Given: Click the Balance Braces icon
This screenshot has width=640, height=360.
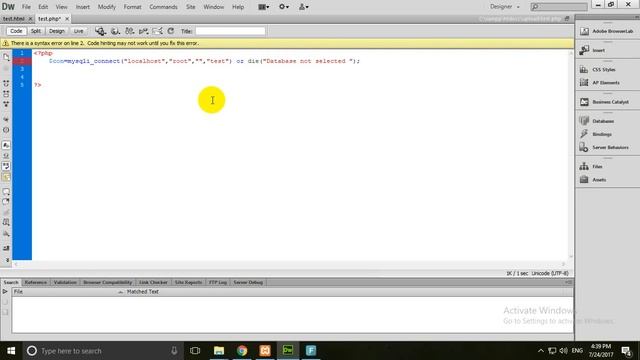Looking at the screenshot, I should point(6,130).
